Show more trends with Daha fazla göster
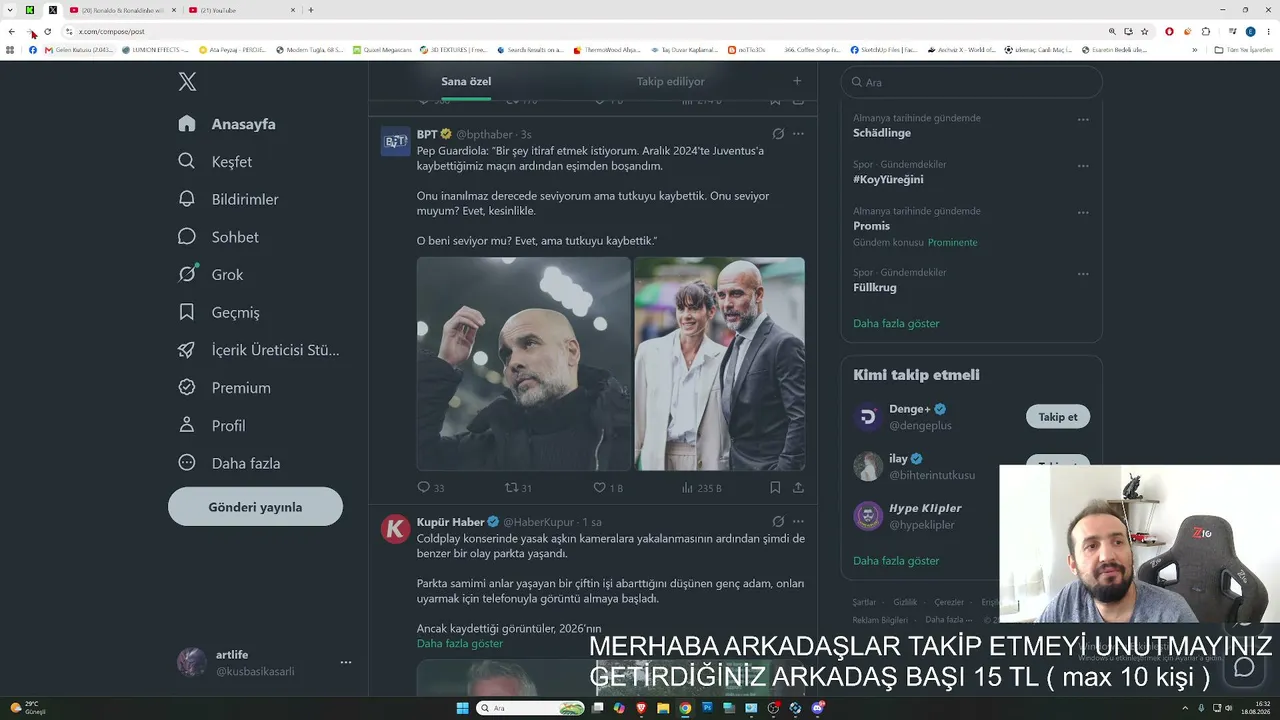 pos(896,324)
